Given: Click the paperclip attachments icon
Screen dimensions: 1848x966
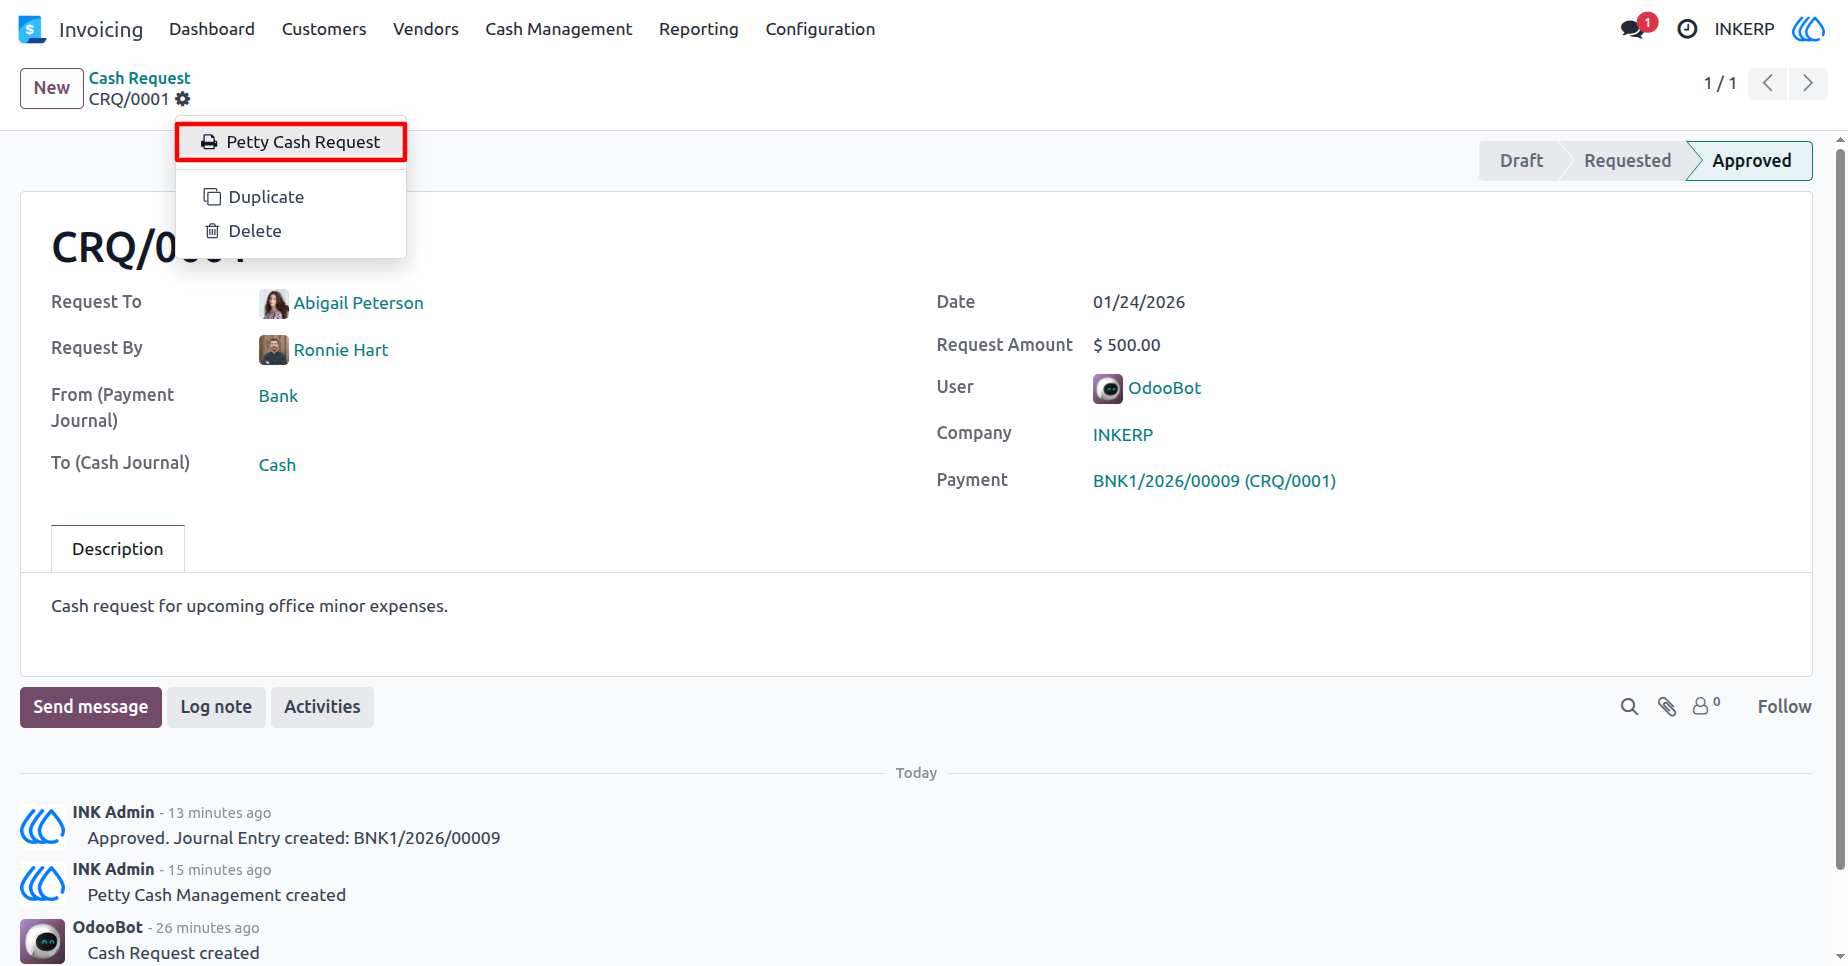Looking at the screenshot, I should (x=1667, y=707).
